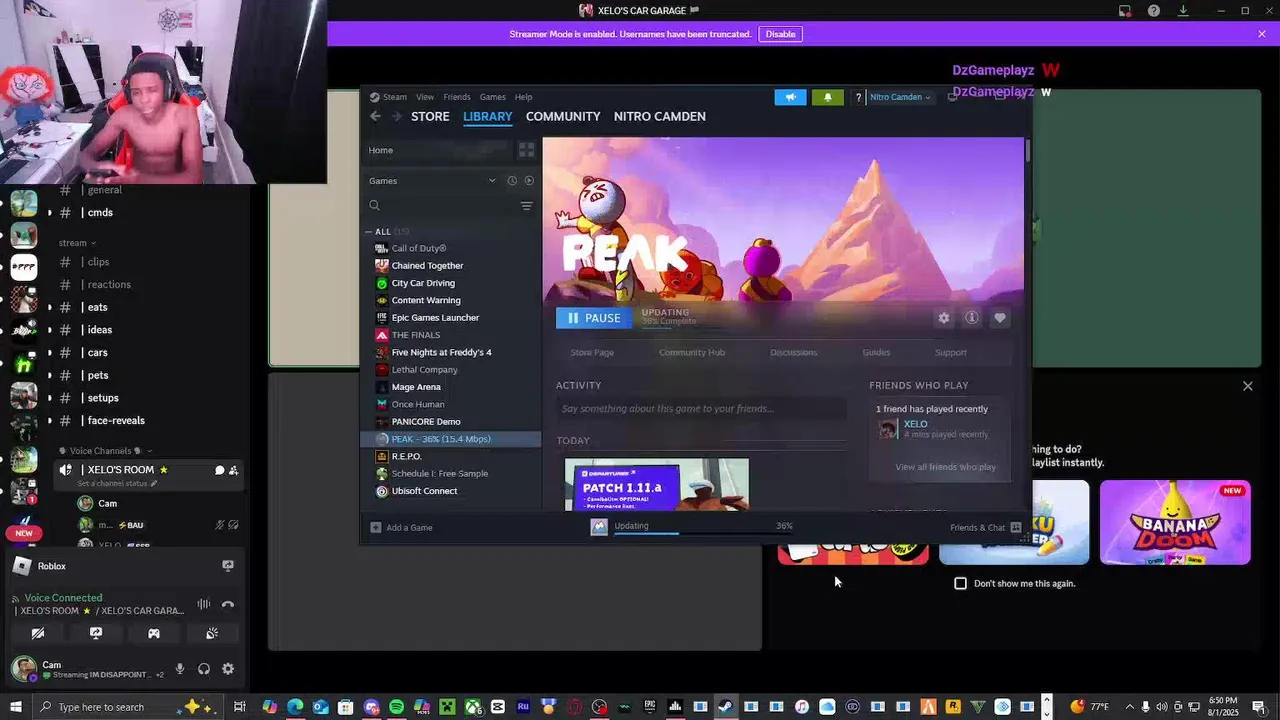Check the Don't show me this again box

tap(961, 583)
